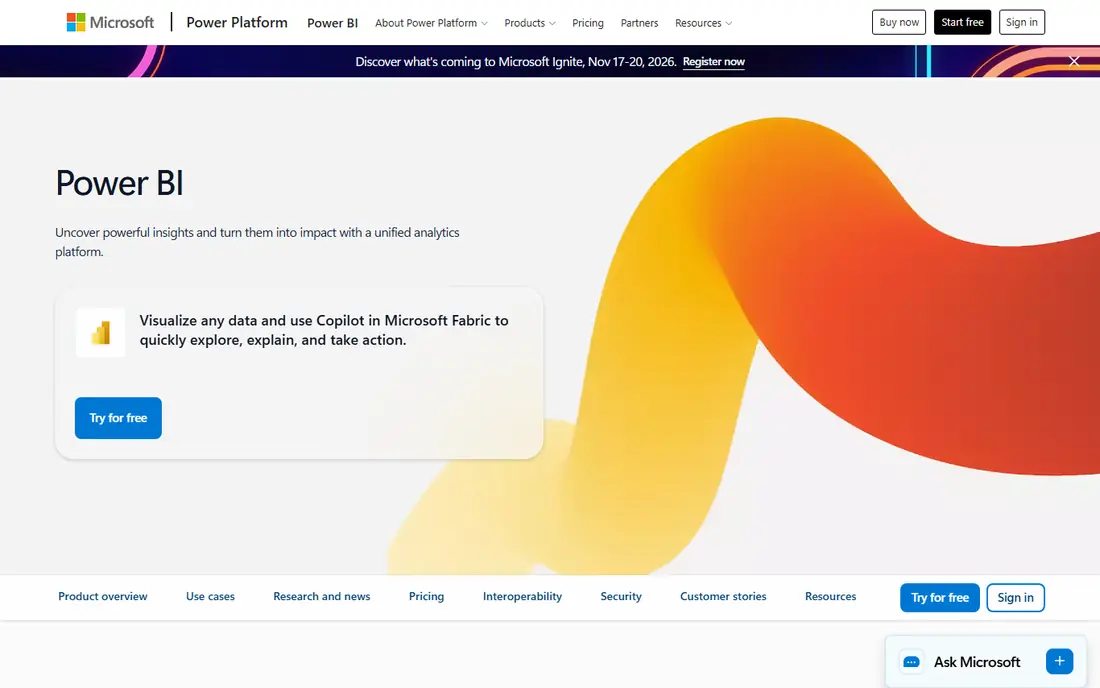Open Power Platform home link

coord(237,22)
